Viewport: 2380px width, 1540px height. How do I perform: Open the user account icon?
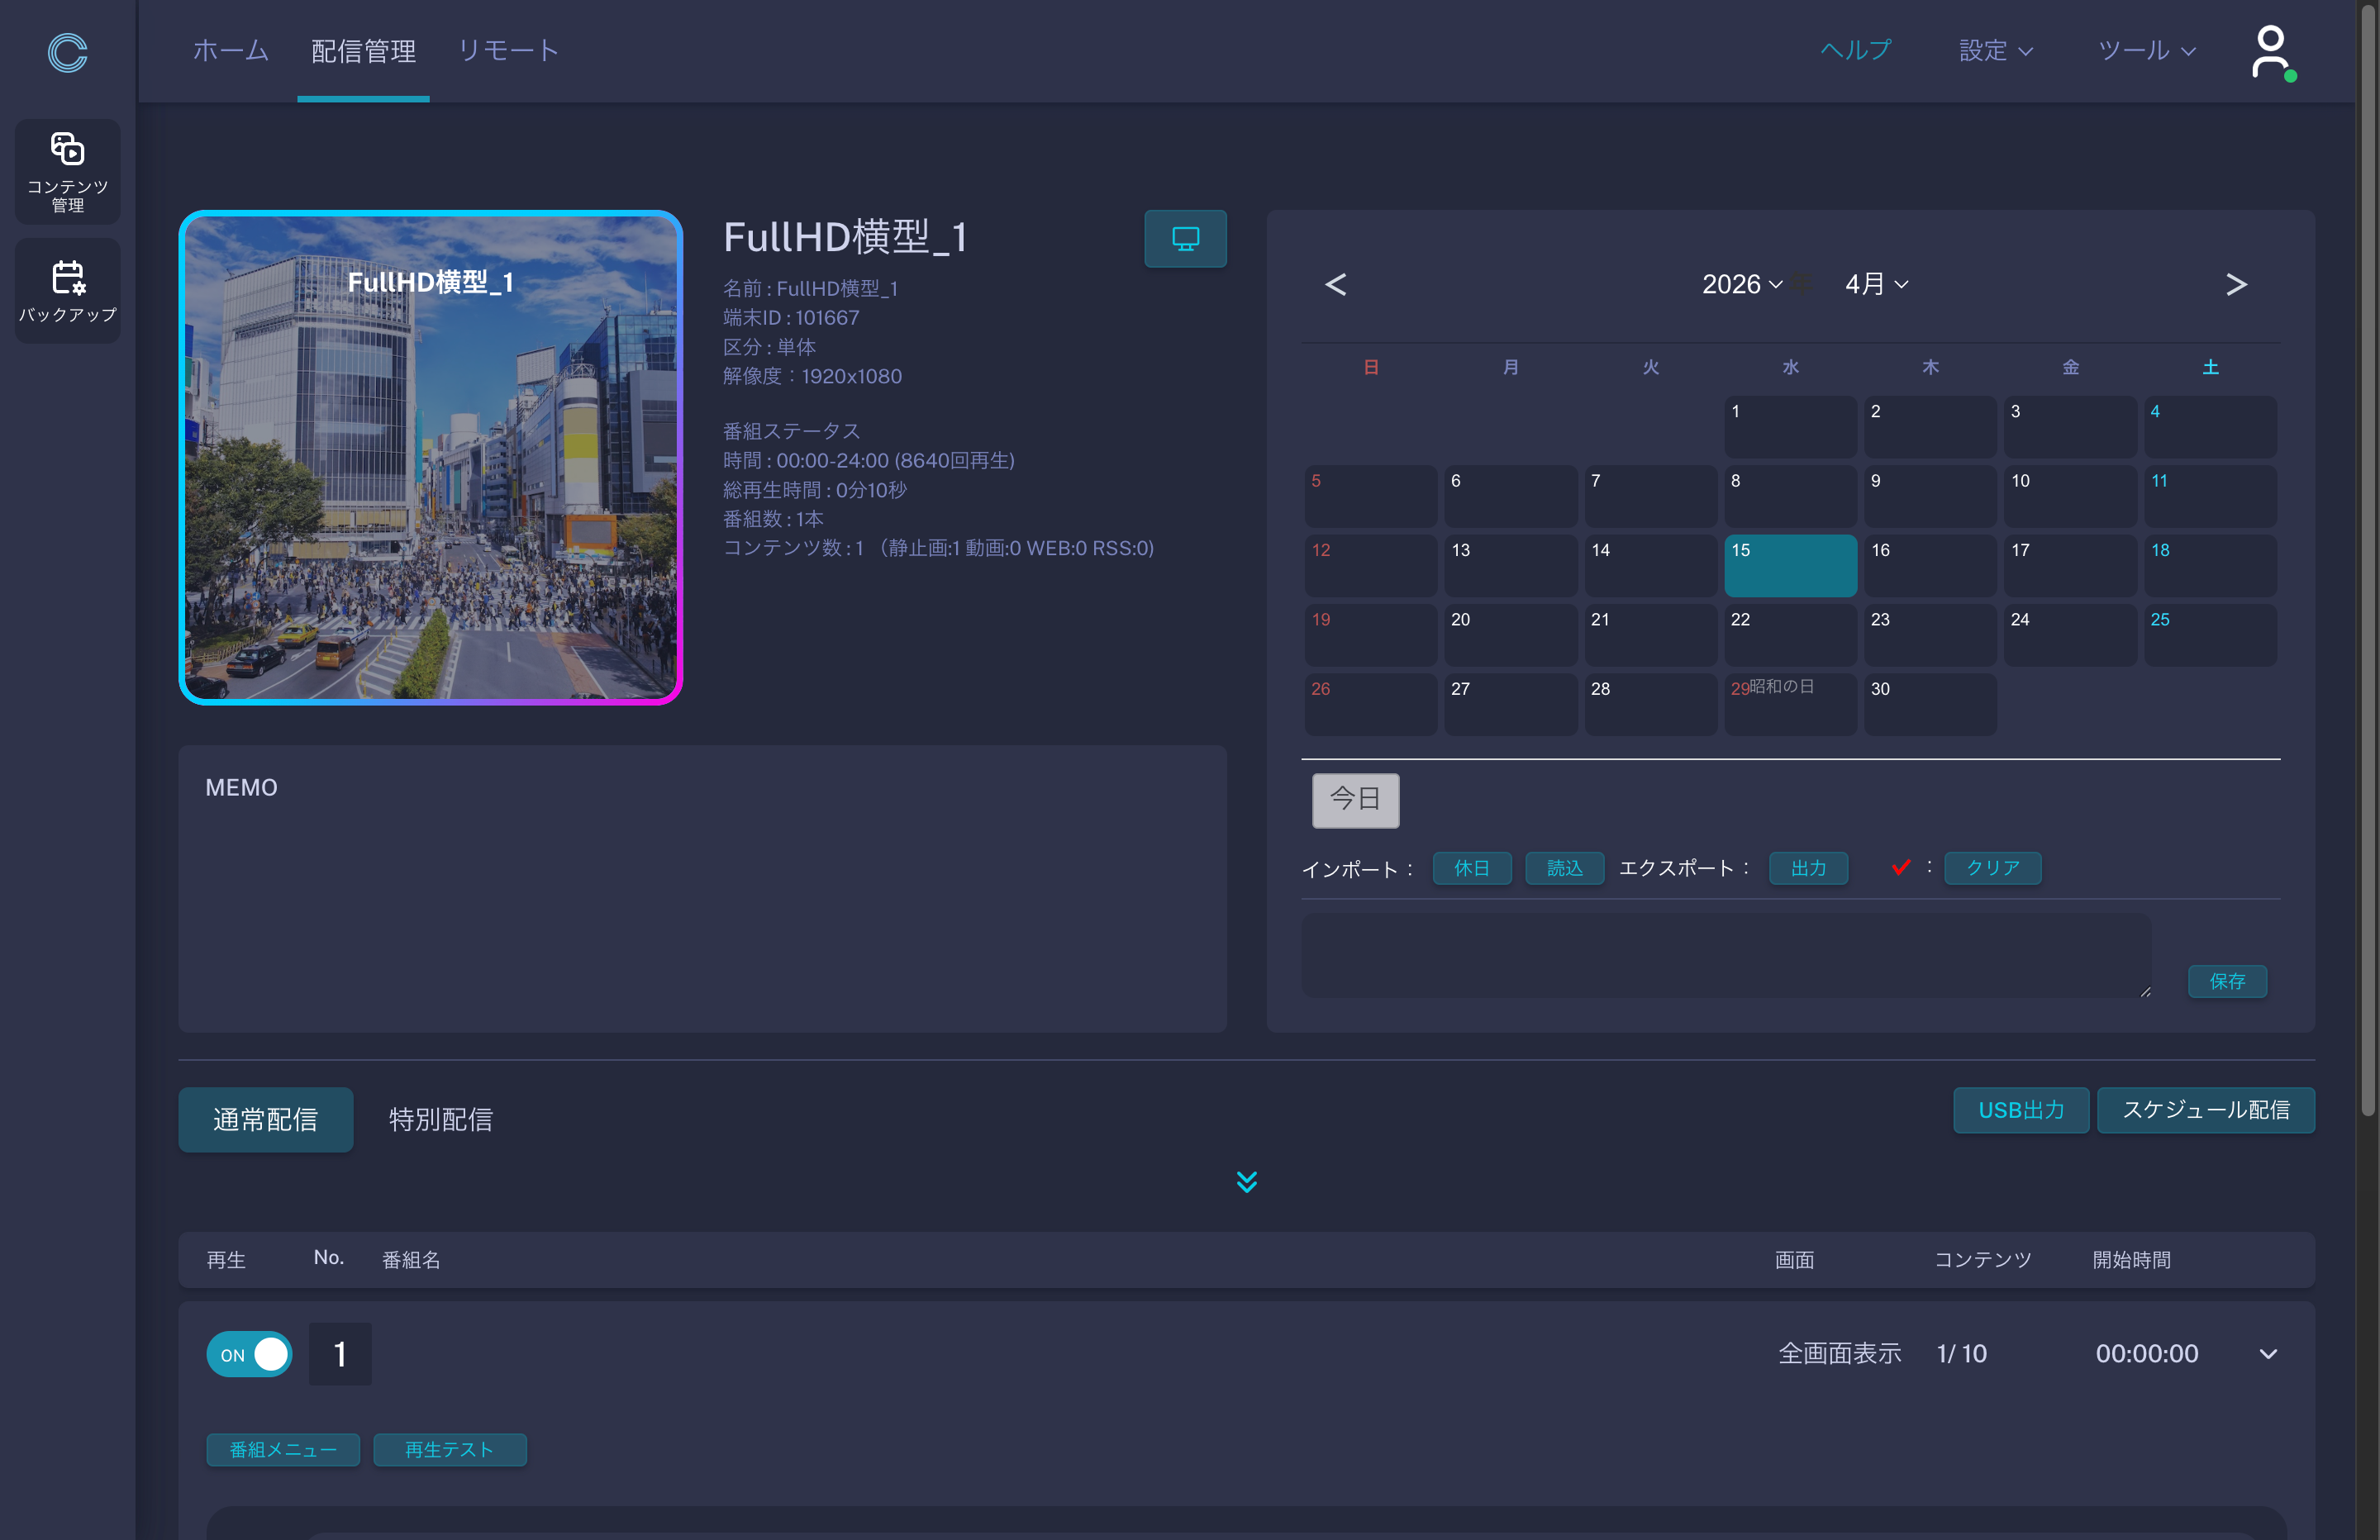tap(2270, 52)
